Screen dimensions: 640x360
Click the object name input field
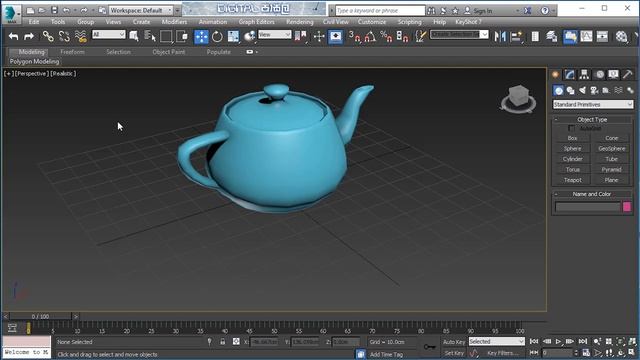(588, 207)
